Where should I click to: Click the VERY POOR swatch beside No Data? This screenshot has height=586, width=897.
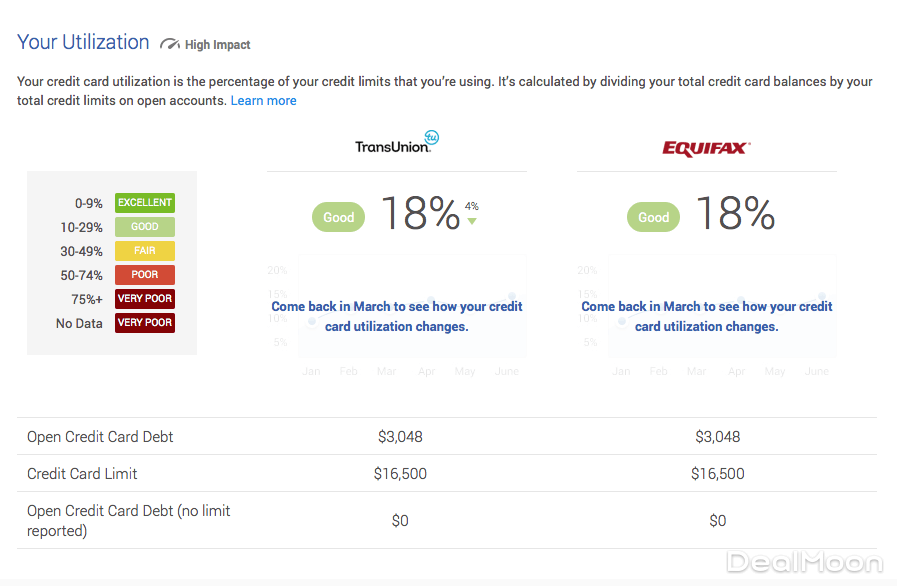coord(145,322)
